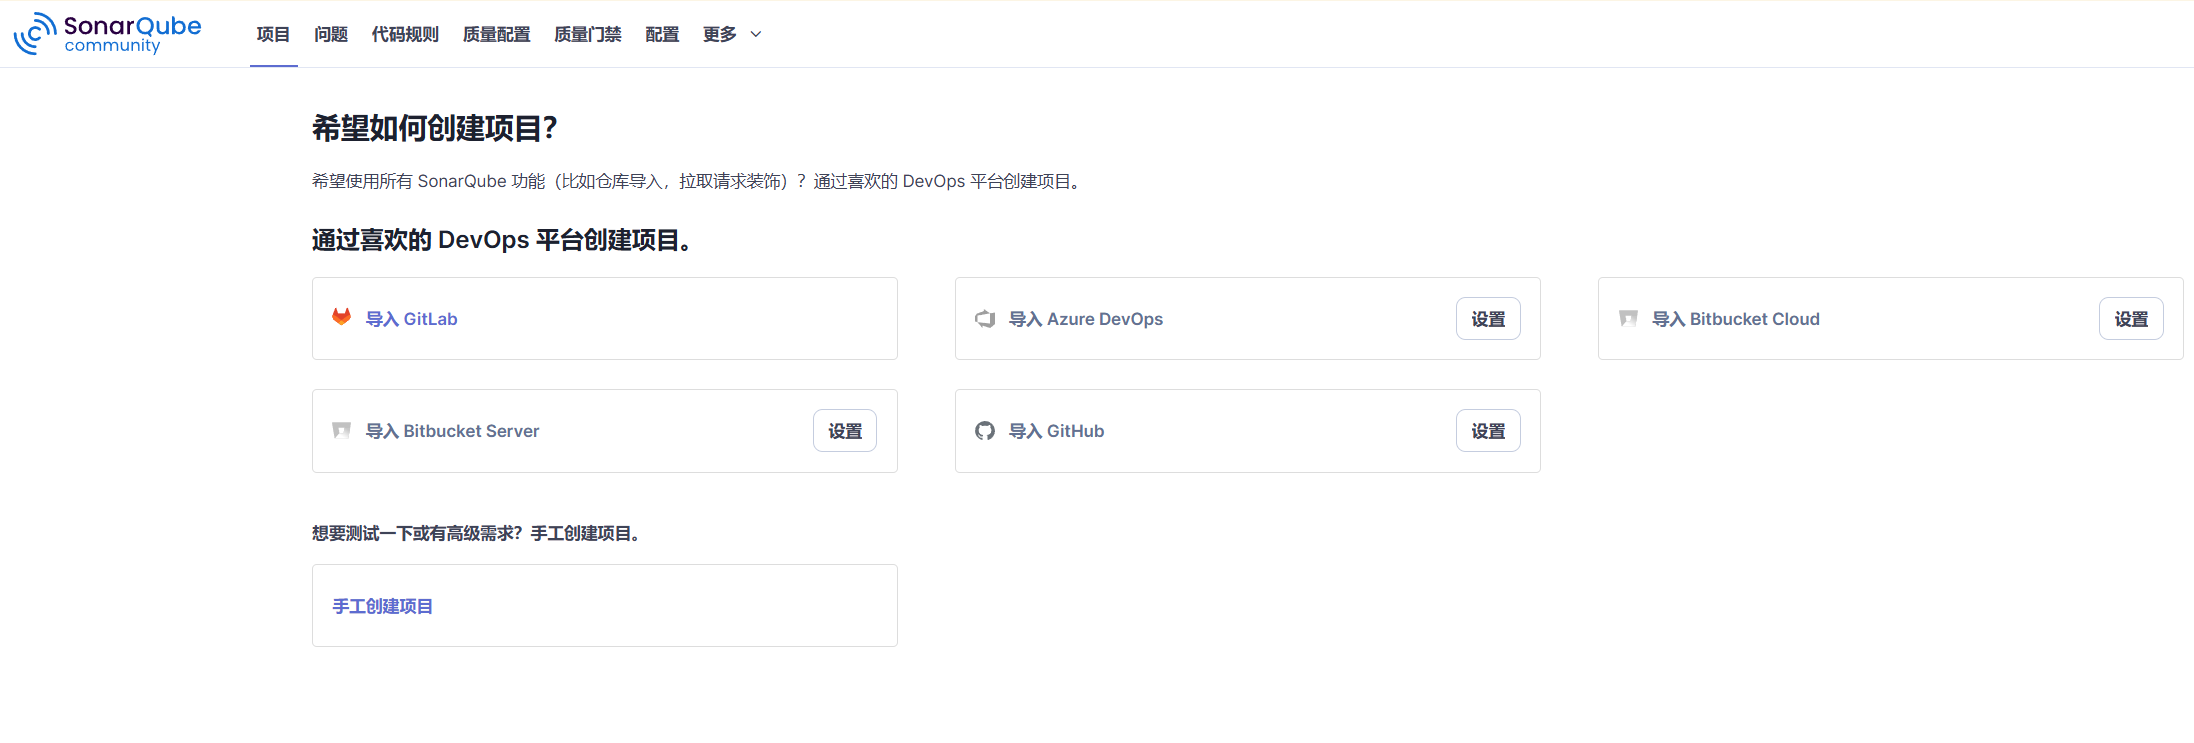Expand the 更多 menu chevron

(x=756, y=34)
